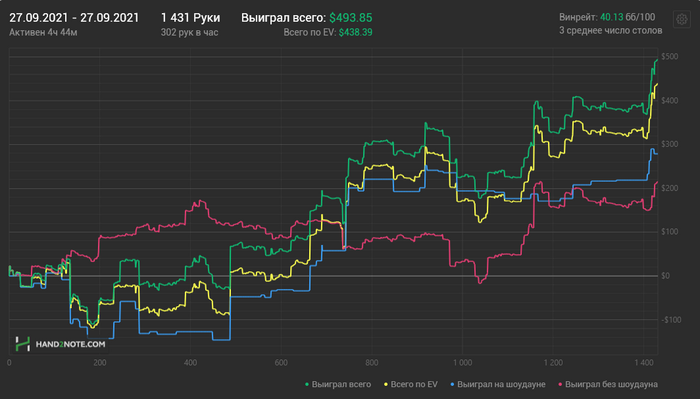Click 'Выиграл всего:' header label

[x=283, y=18]
